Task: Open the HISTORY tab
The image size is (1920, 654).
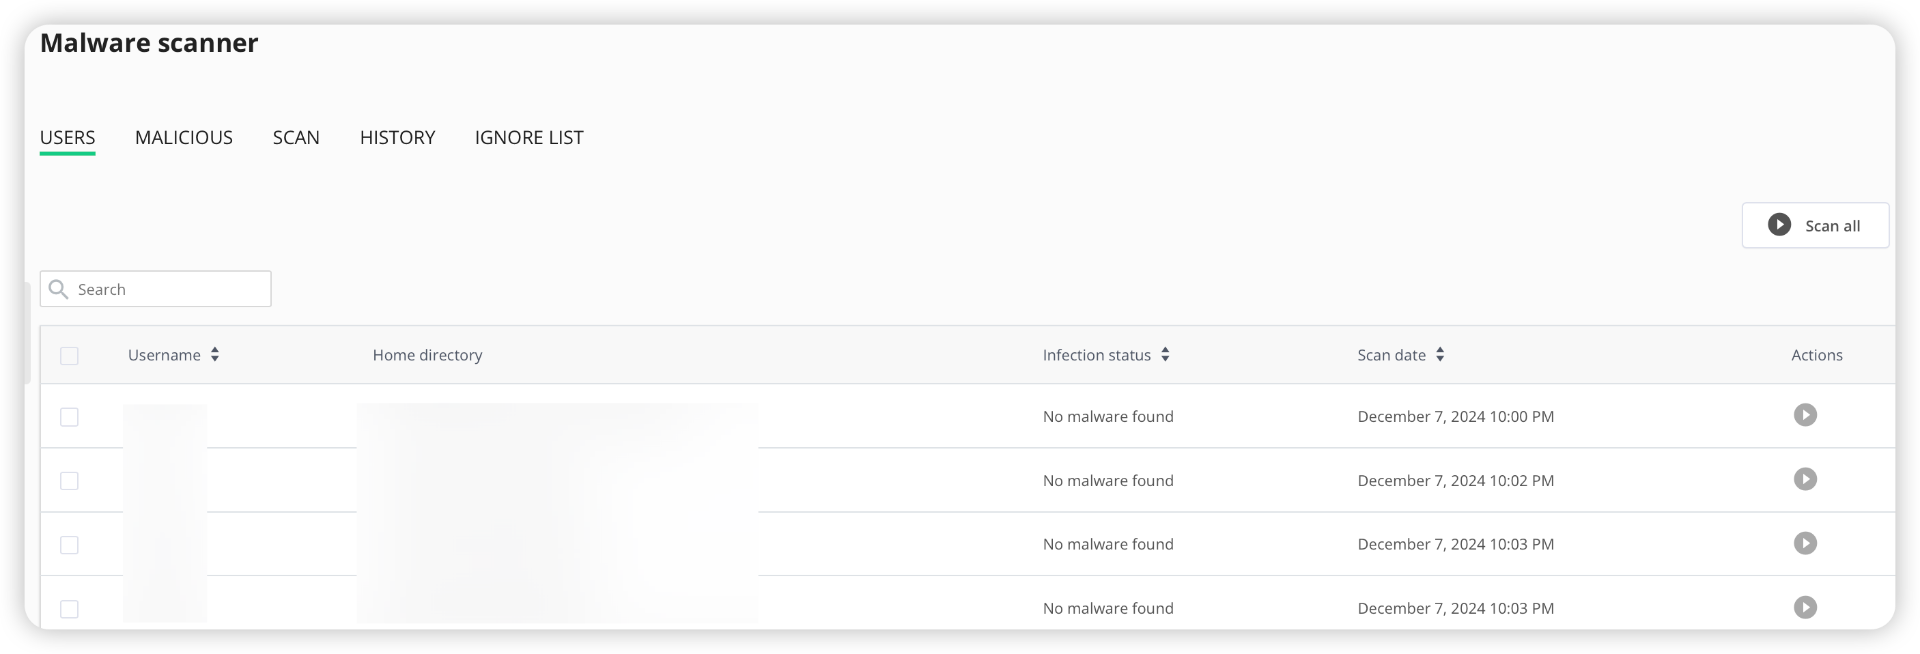Action: 397,137
